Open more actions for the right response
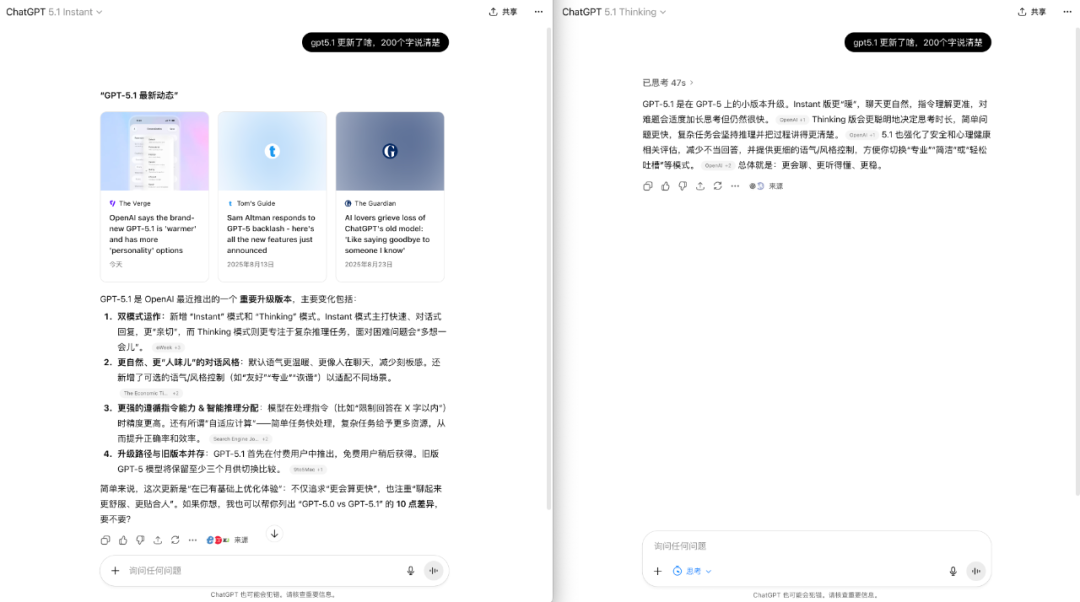1080x602 pixels. [x=735, y=186]
